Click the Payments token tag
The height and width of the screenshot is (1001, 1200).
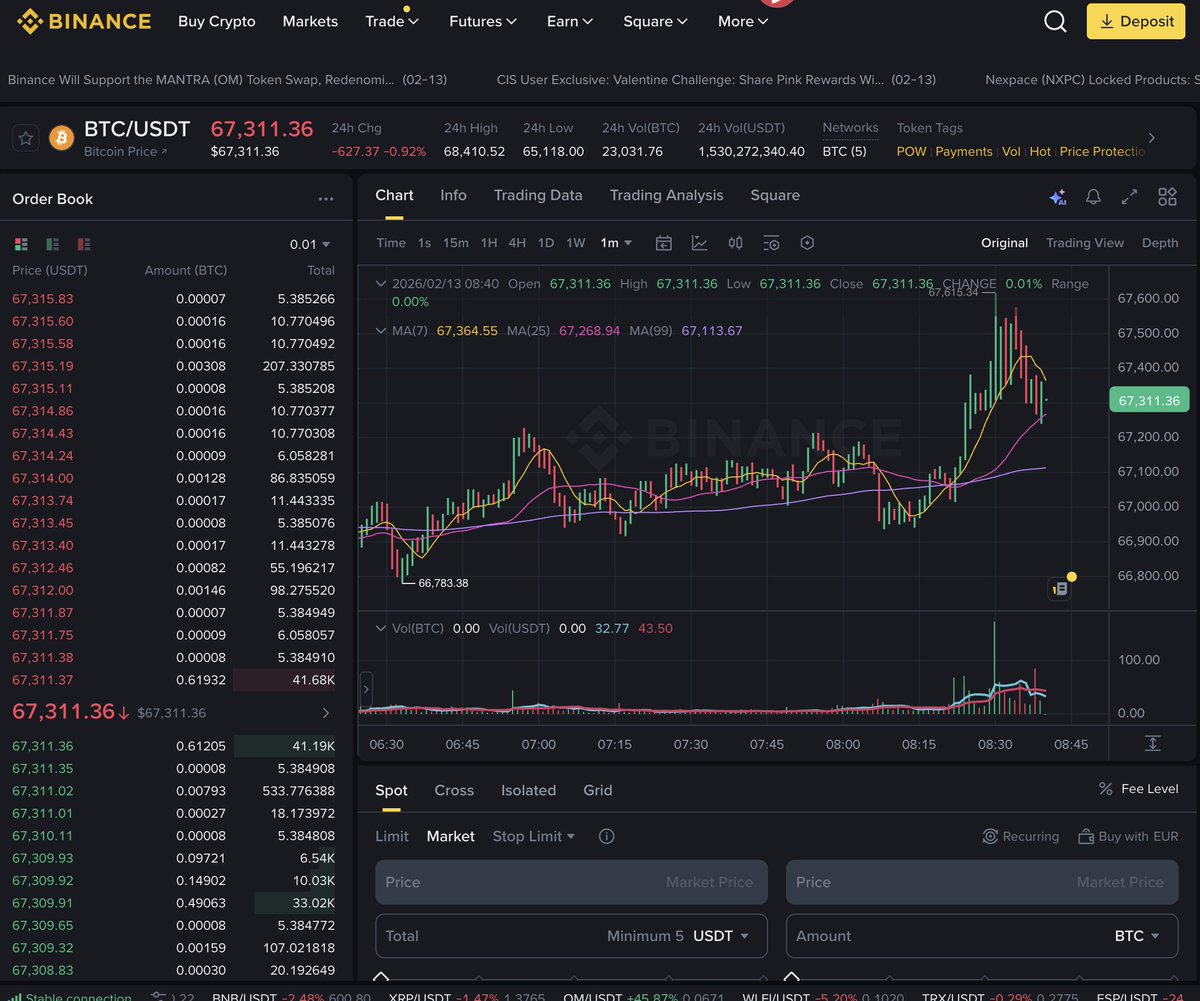tap(964, 151)
